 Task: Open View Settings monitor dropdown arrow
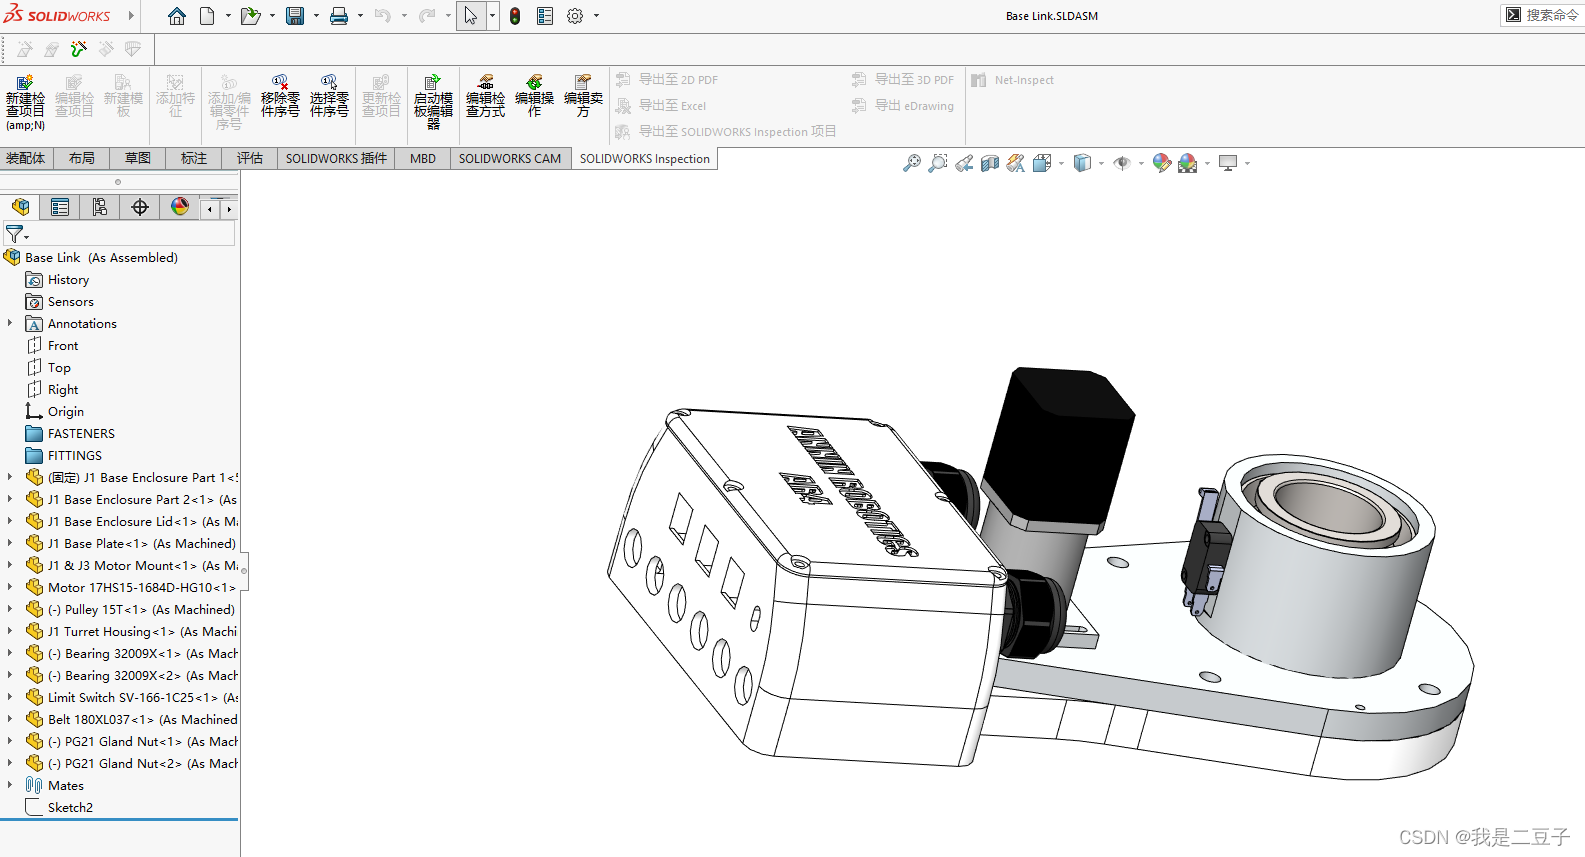pyautogui.click(x=1247, y=163)
